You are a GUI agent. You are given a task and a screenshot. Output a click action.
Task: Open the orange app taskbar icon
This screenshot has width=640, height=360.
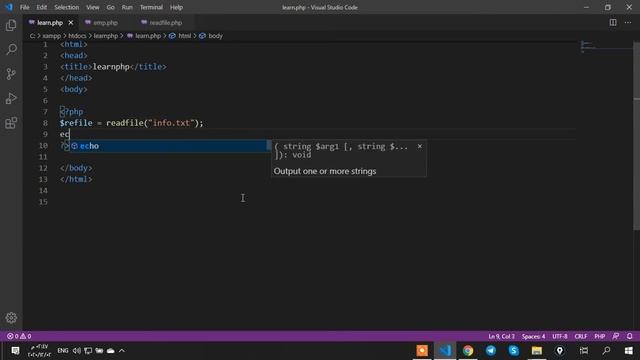pos(422,350)
